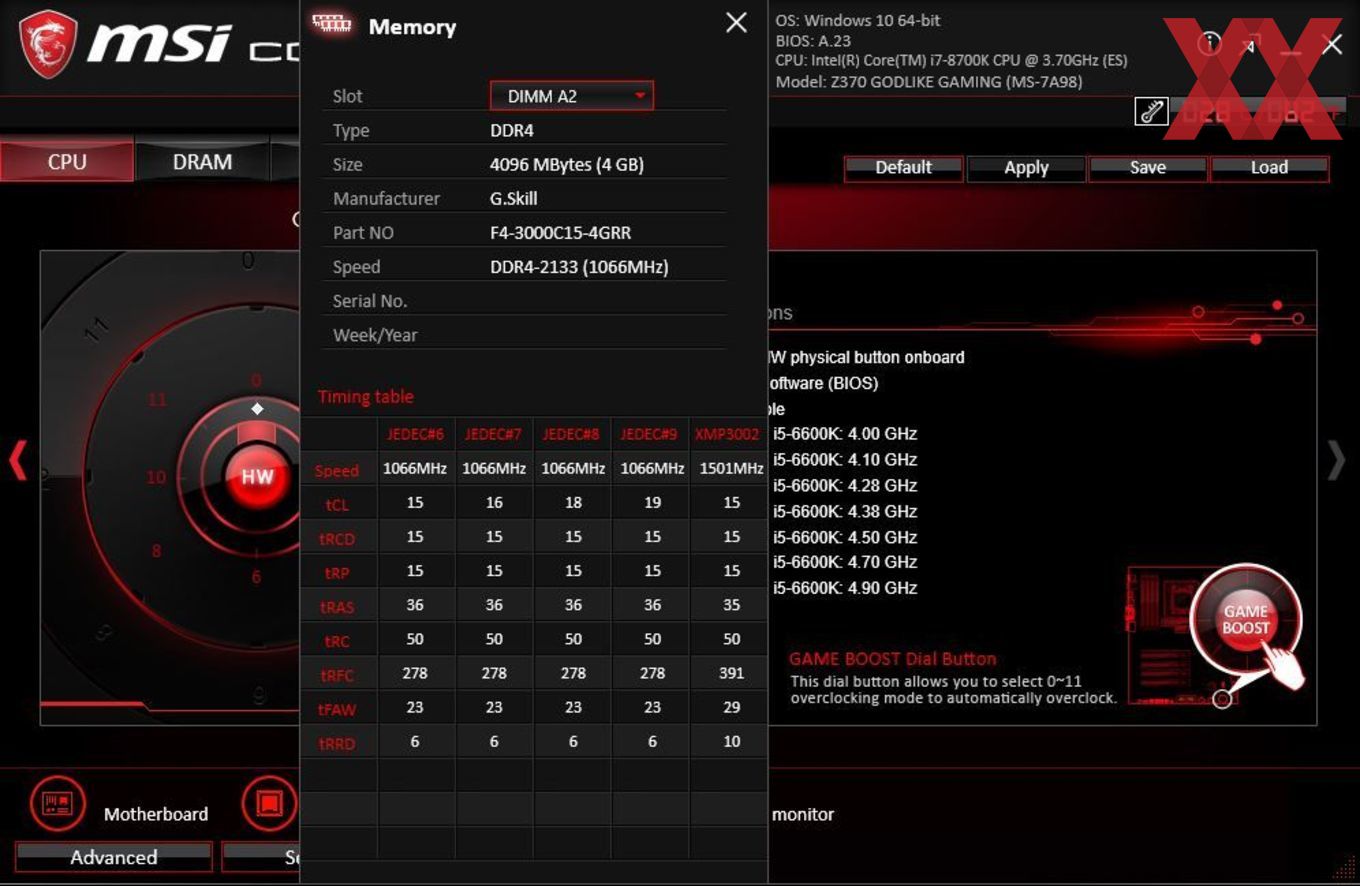Click the Size value 4096 MBytes (4 GB)
Image resolution: width=1360 pixels, height=886 pixels.
(x=566, y=165)
